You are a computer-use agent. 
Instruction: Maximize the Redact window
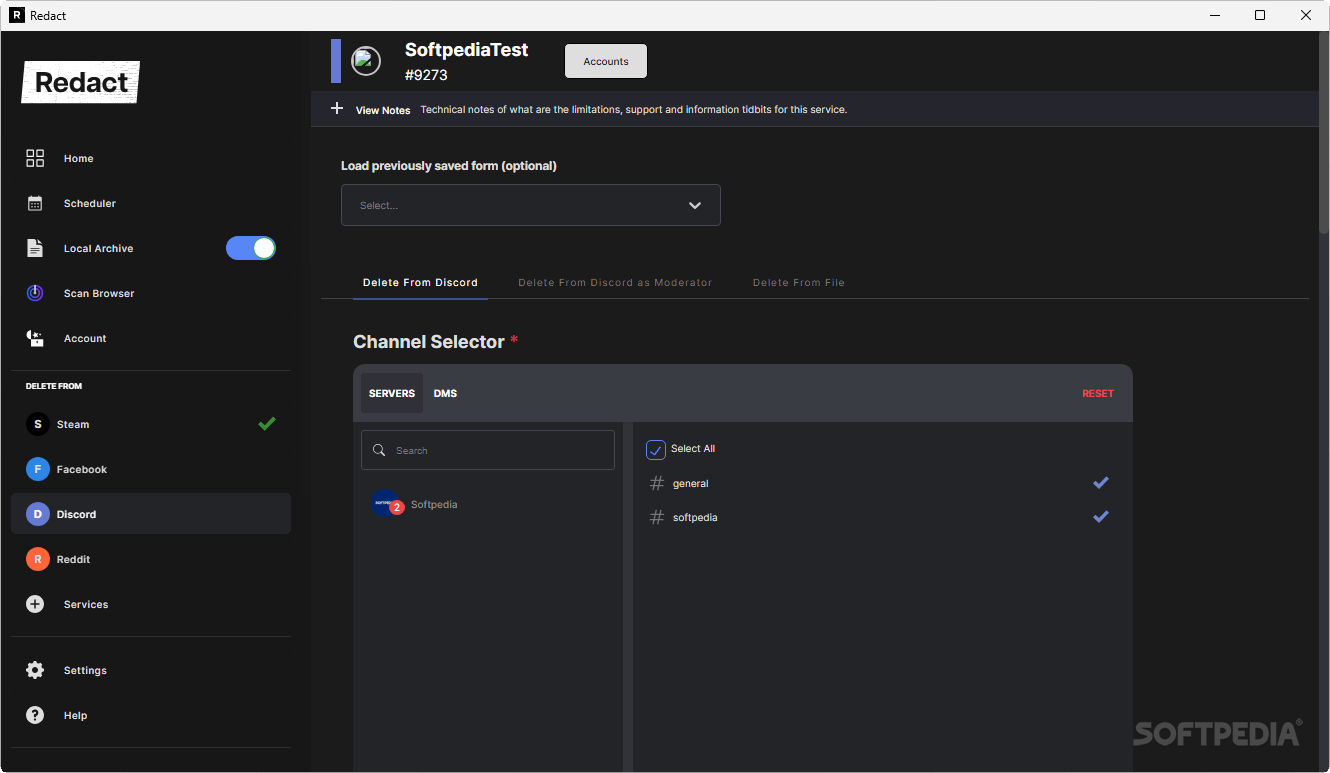(x=1260, y=15)
